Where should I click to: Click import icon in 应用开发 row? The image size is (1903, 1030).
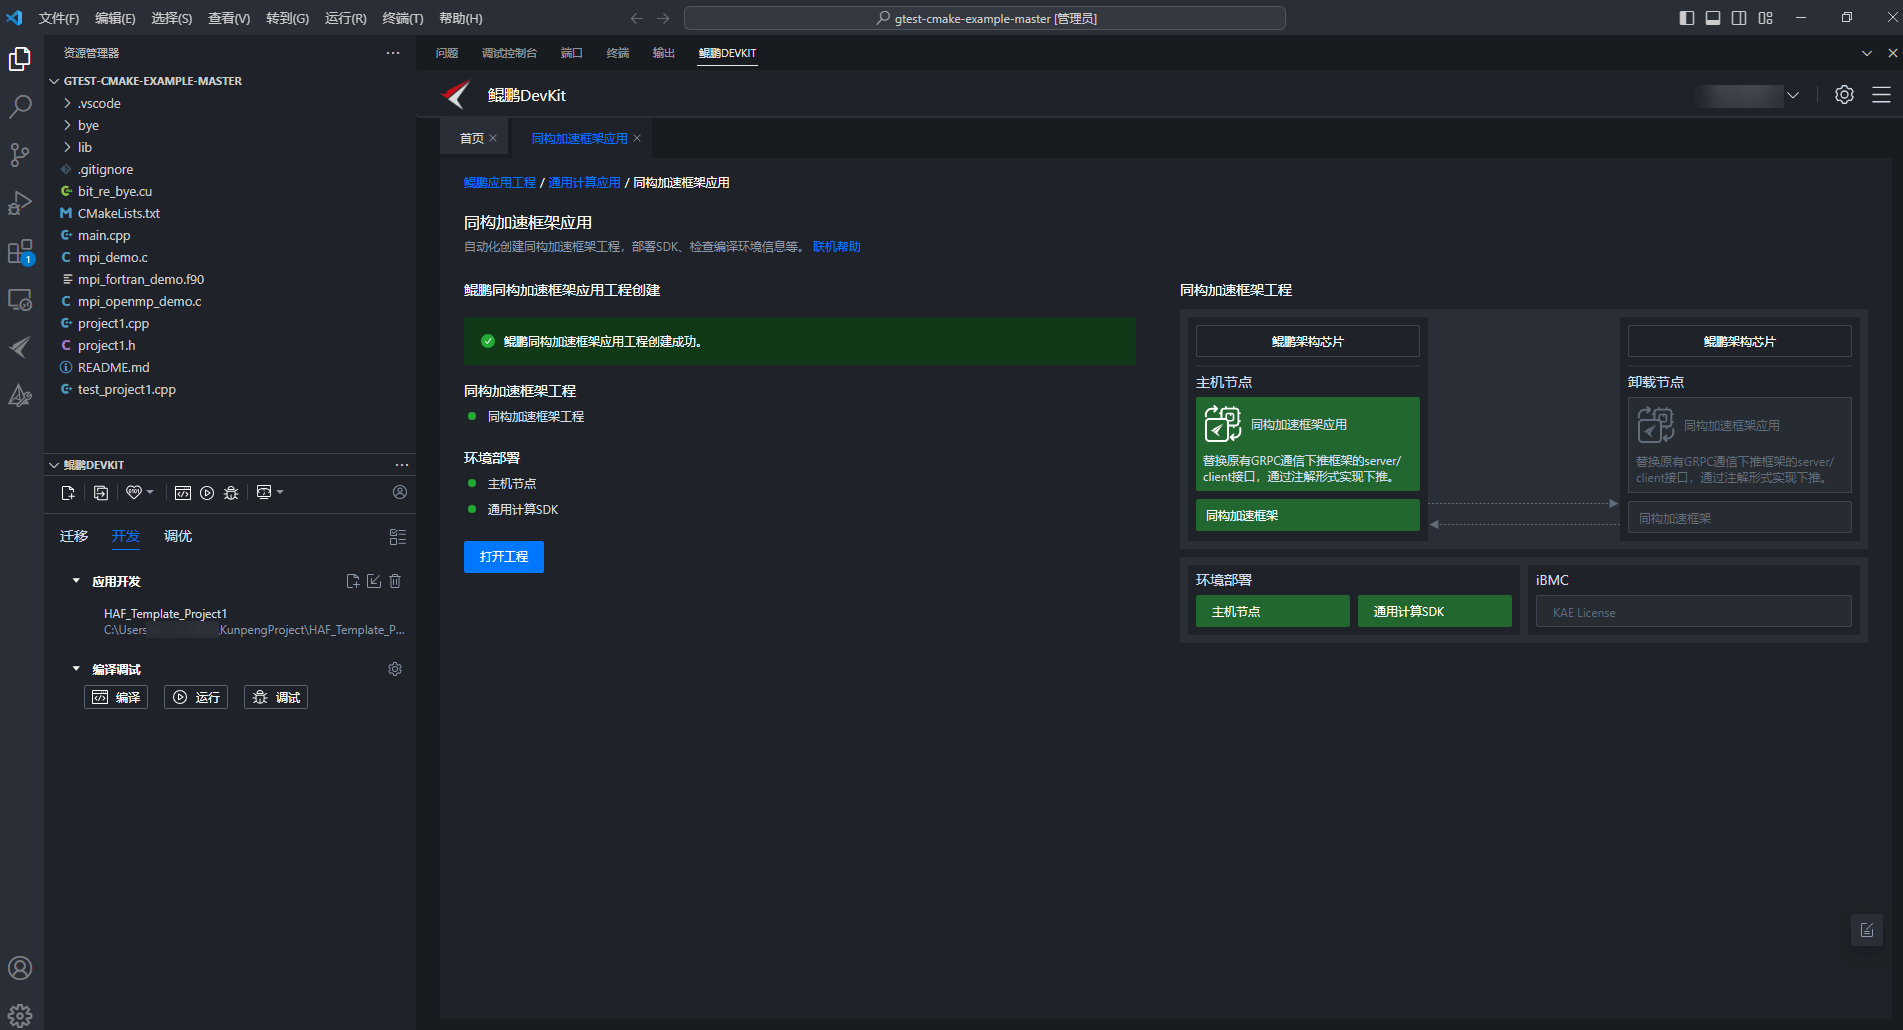click(374, 581)
